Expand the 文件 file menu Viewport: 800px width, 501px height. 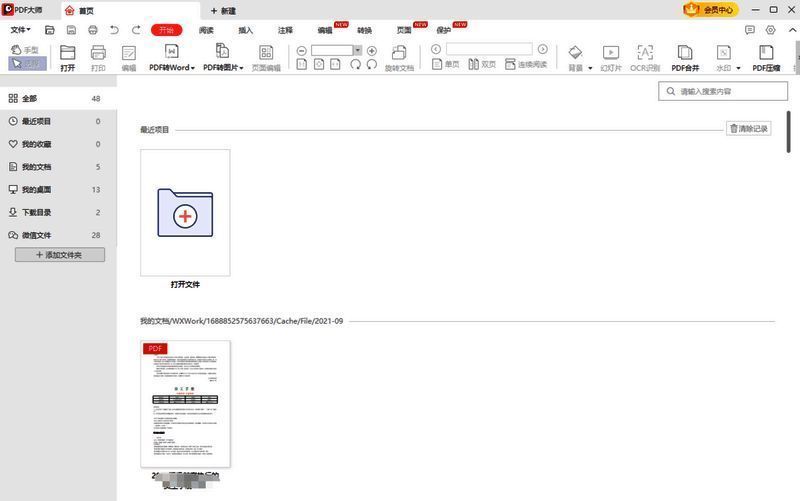tap(20, 30)
